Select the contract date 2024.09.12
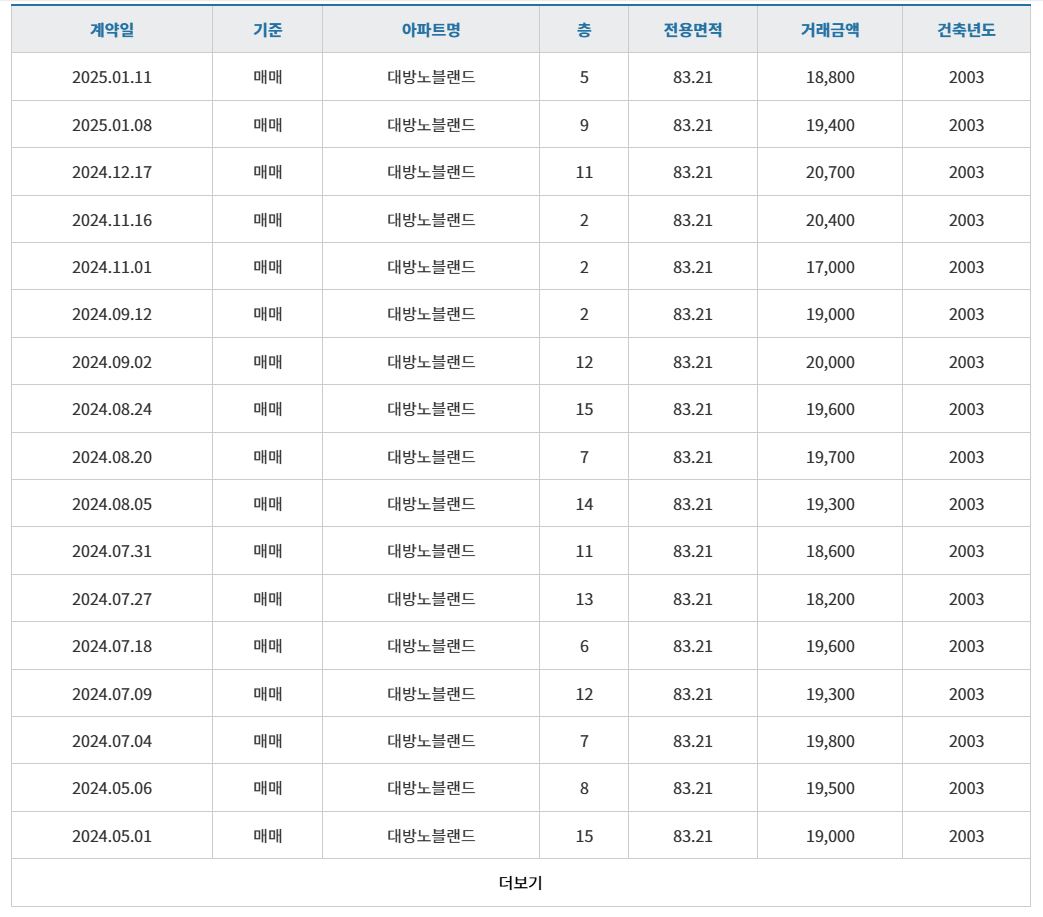The height and width of the screenshot is (917, 1043). (112, 315)
